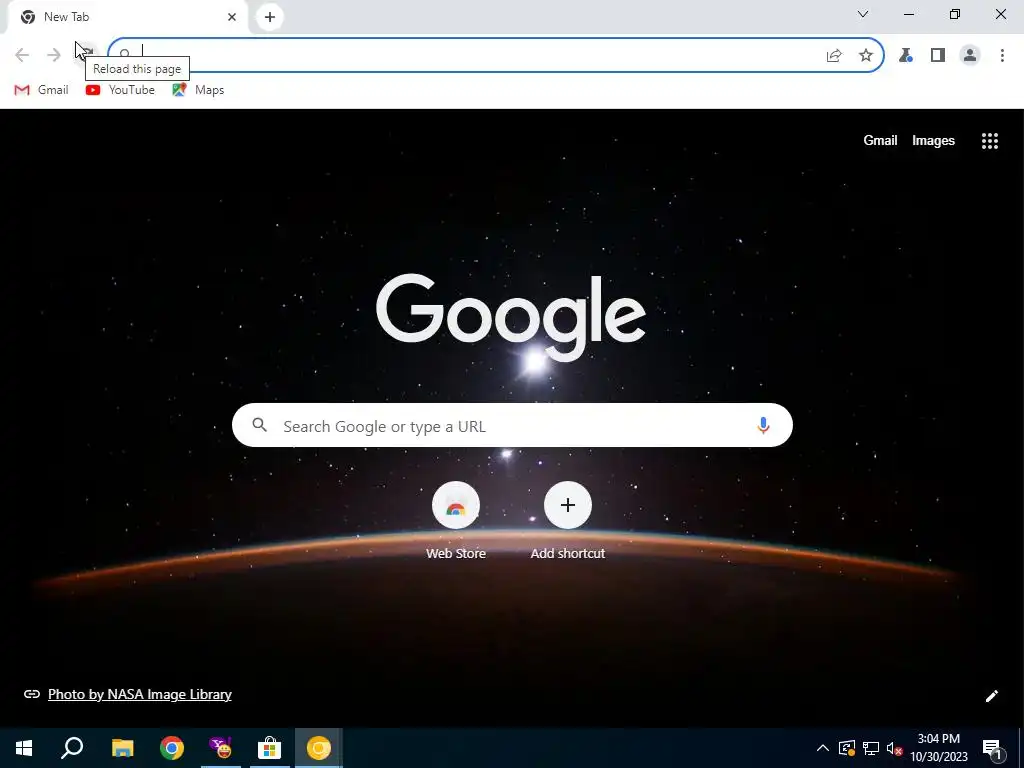Share this page from address bar
Image resolution: width=1024 pixels, height=768 pixels.
coord(834,56)
